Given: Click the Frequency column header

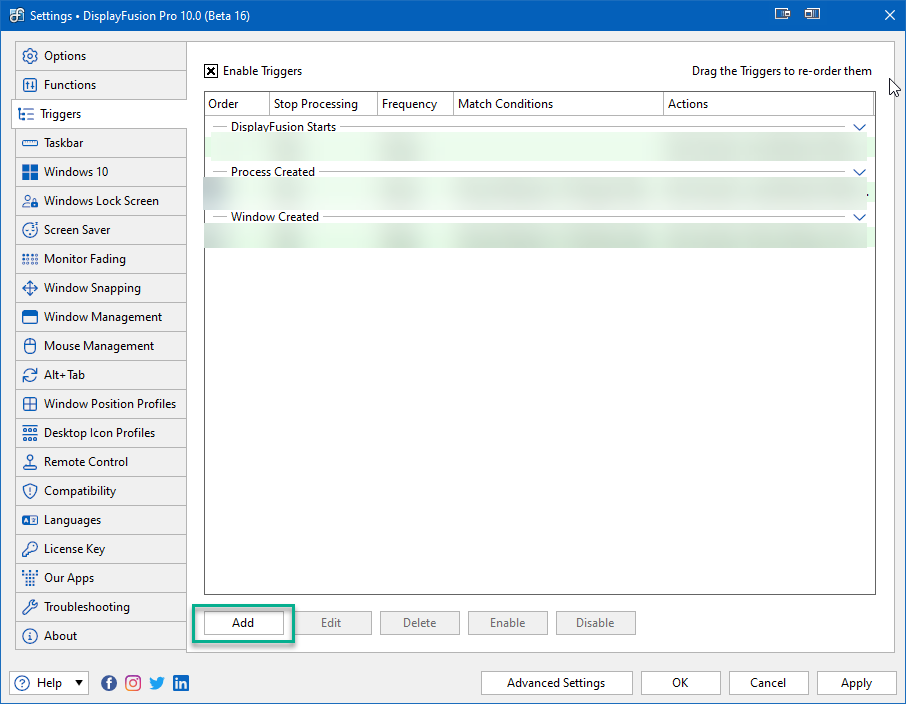Looking at the screenshot, I should pos(415,104).
